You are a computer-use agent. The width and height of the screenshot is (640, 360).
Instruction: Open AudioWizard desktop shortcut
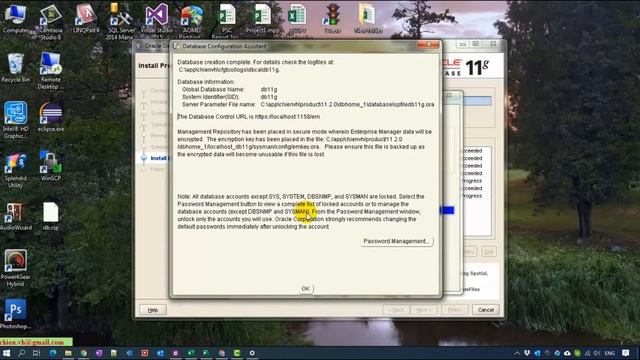click(16, 216)
